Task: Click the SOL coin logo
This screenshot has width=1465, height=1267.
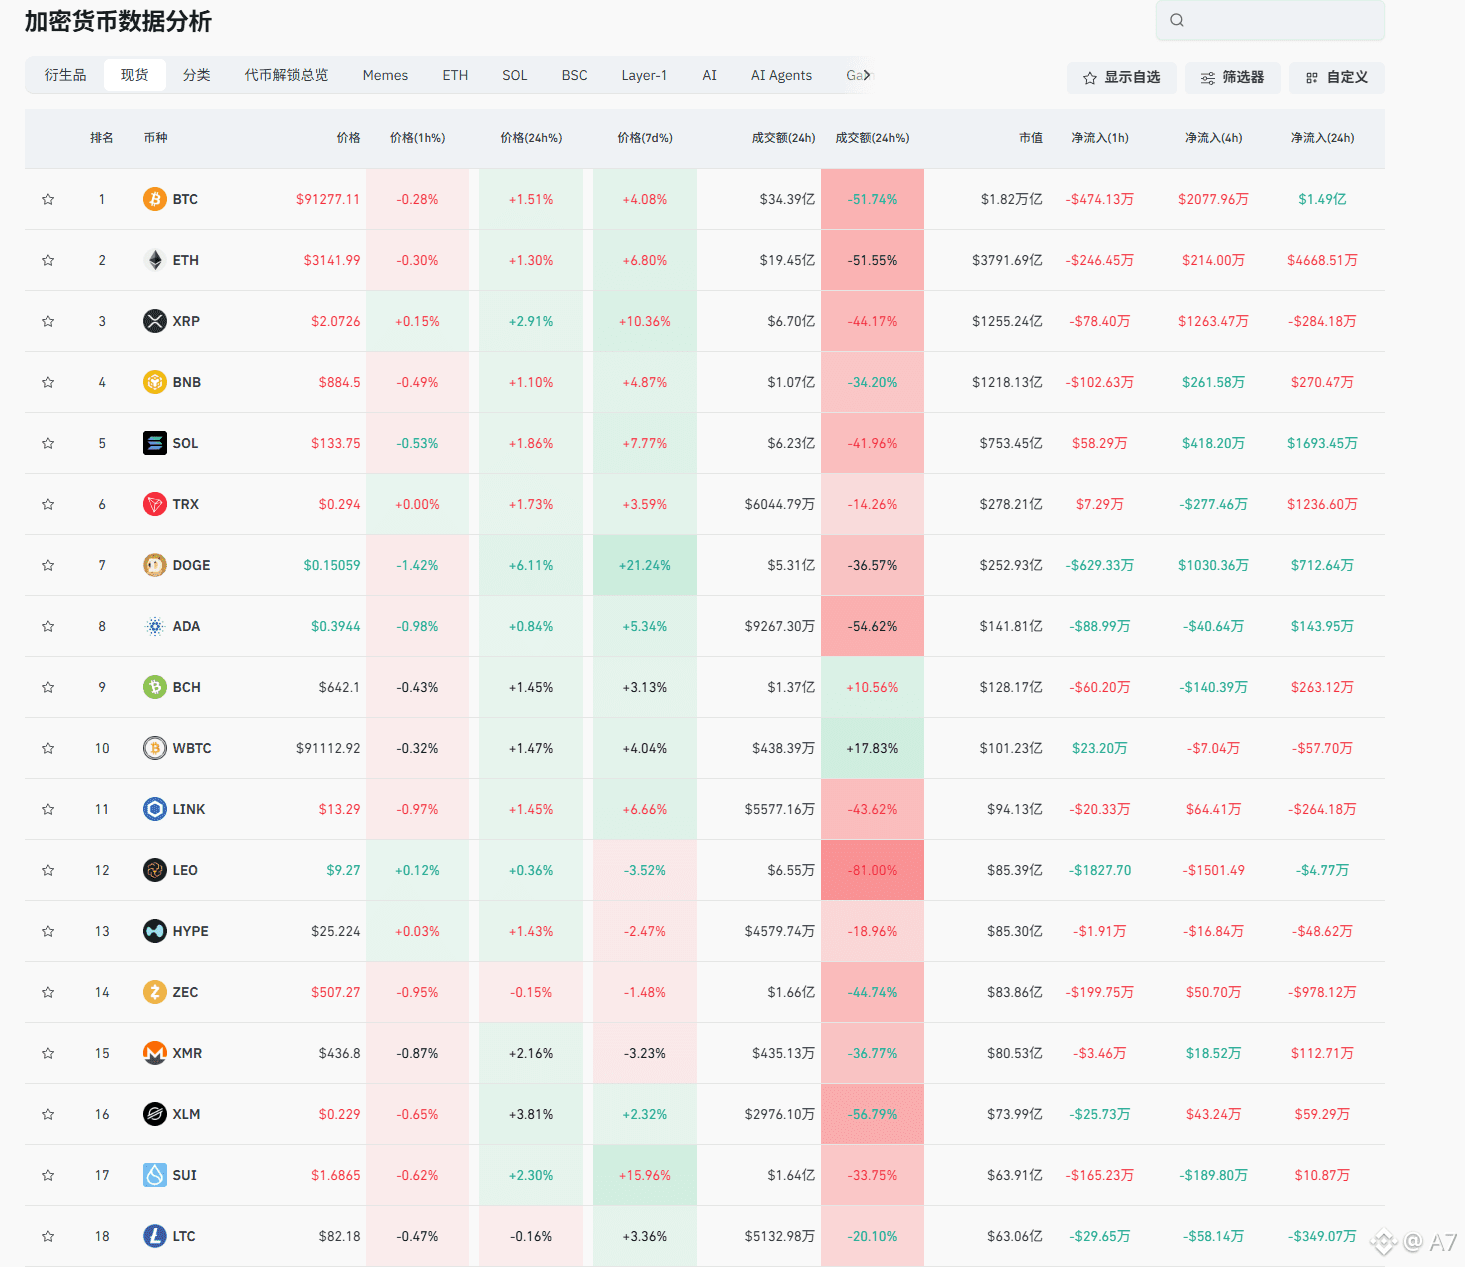Action: [x=154, y=443]
